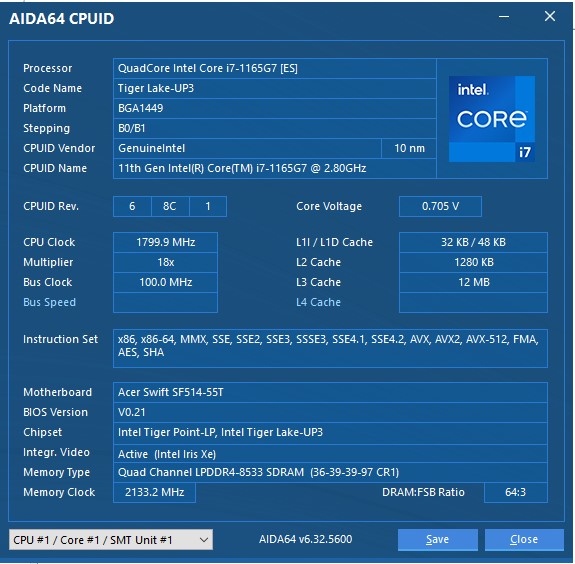The image size is (575, 564).
Task: Click the DRAM:FSB Ratio 64:3 box
Action: pos(516,492)
